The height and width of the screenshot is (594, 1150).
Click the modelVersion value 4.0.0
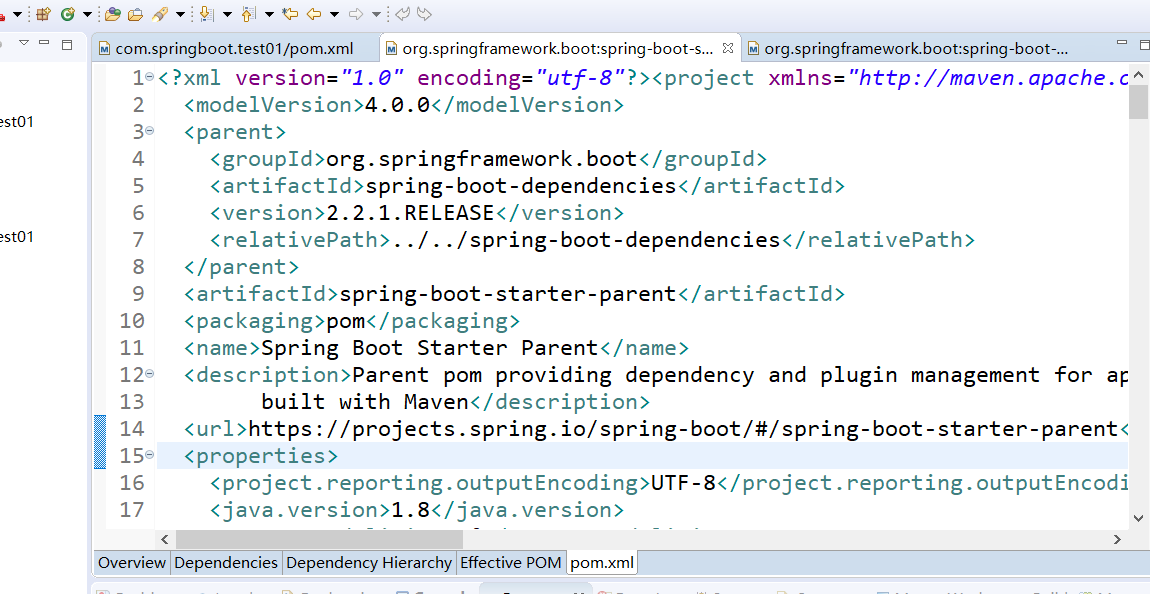point(398,105)
